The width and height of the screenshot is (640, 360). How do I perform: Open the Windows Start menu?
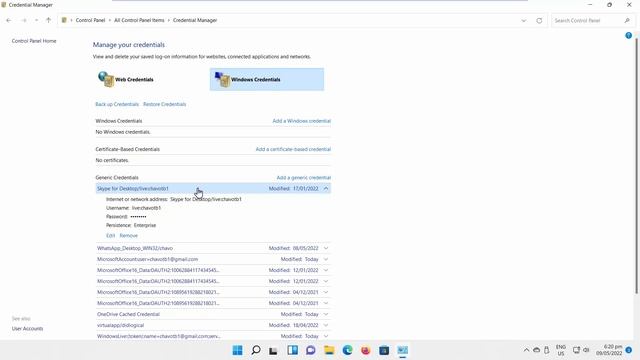(x=238, y=350)
